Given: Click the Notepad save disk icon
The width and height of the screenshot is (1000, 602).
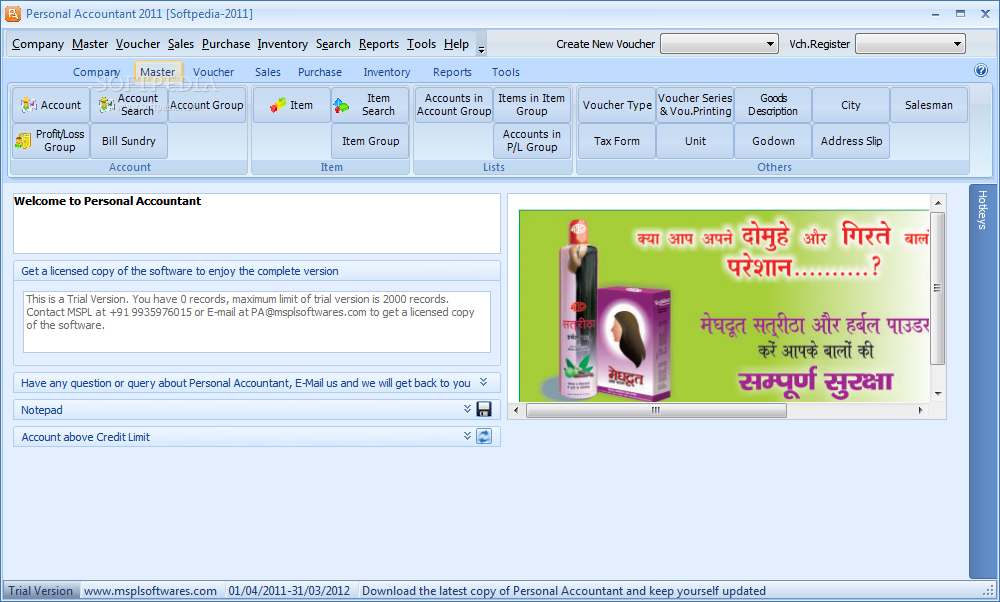Looking at the screenshot, I should pos(484,409).
